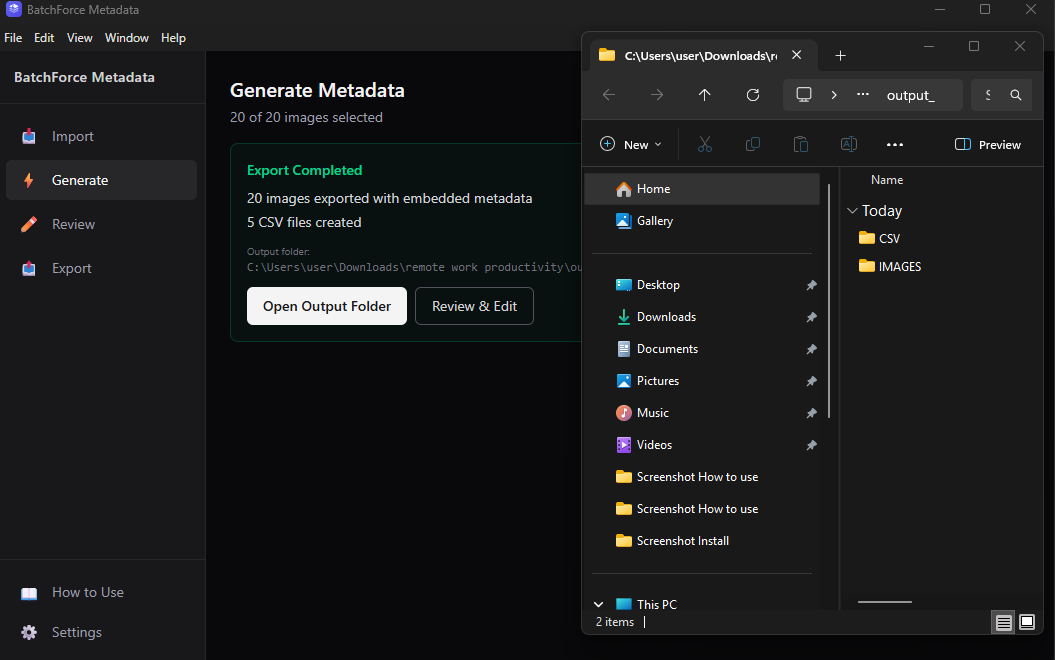Select Import in the BatchForce sidebar
This screenshot has height=660, width=1055.
coord(70,136)
